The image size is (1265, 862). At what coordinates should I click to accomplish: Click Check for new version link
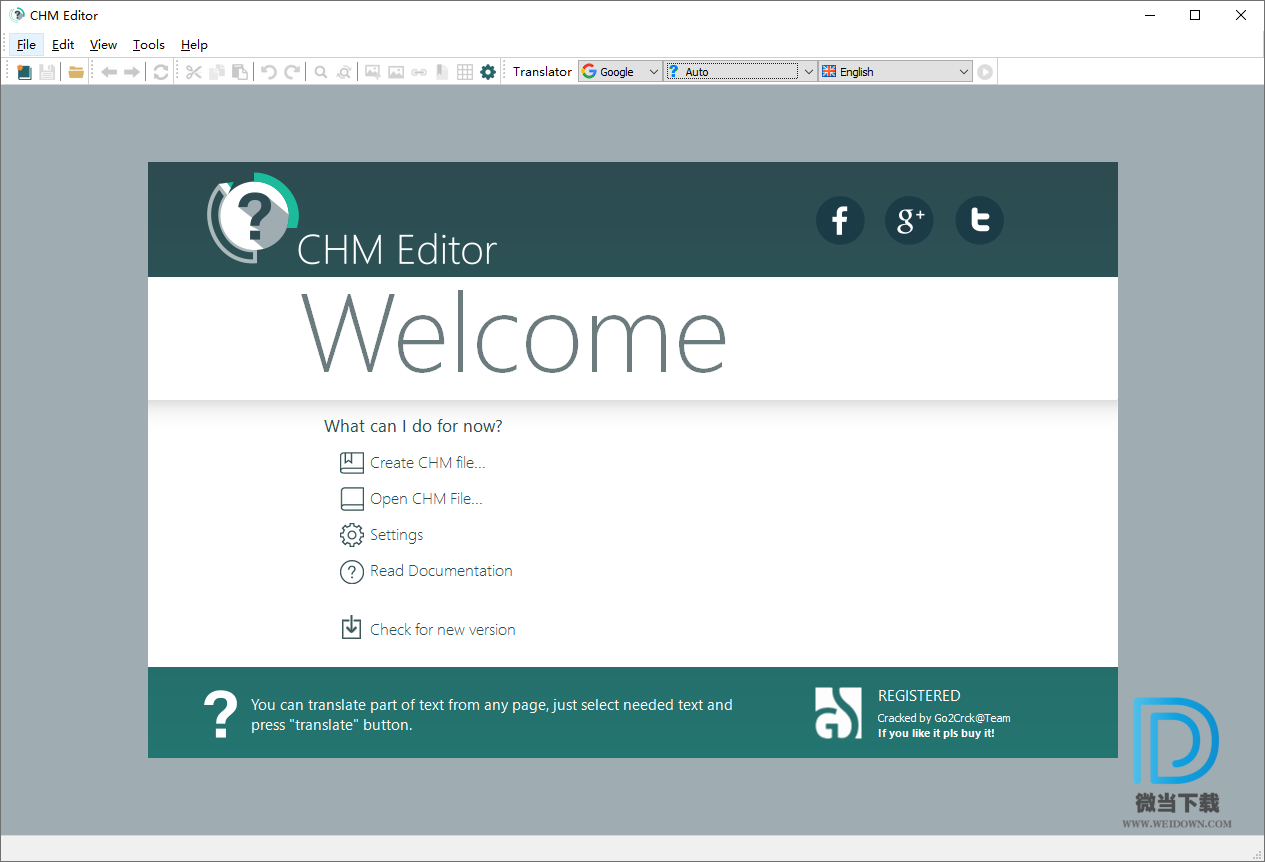(x=443, y=630)
